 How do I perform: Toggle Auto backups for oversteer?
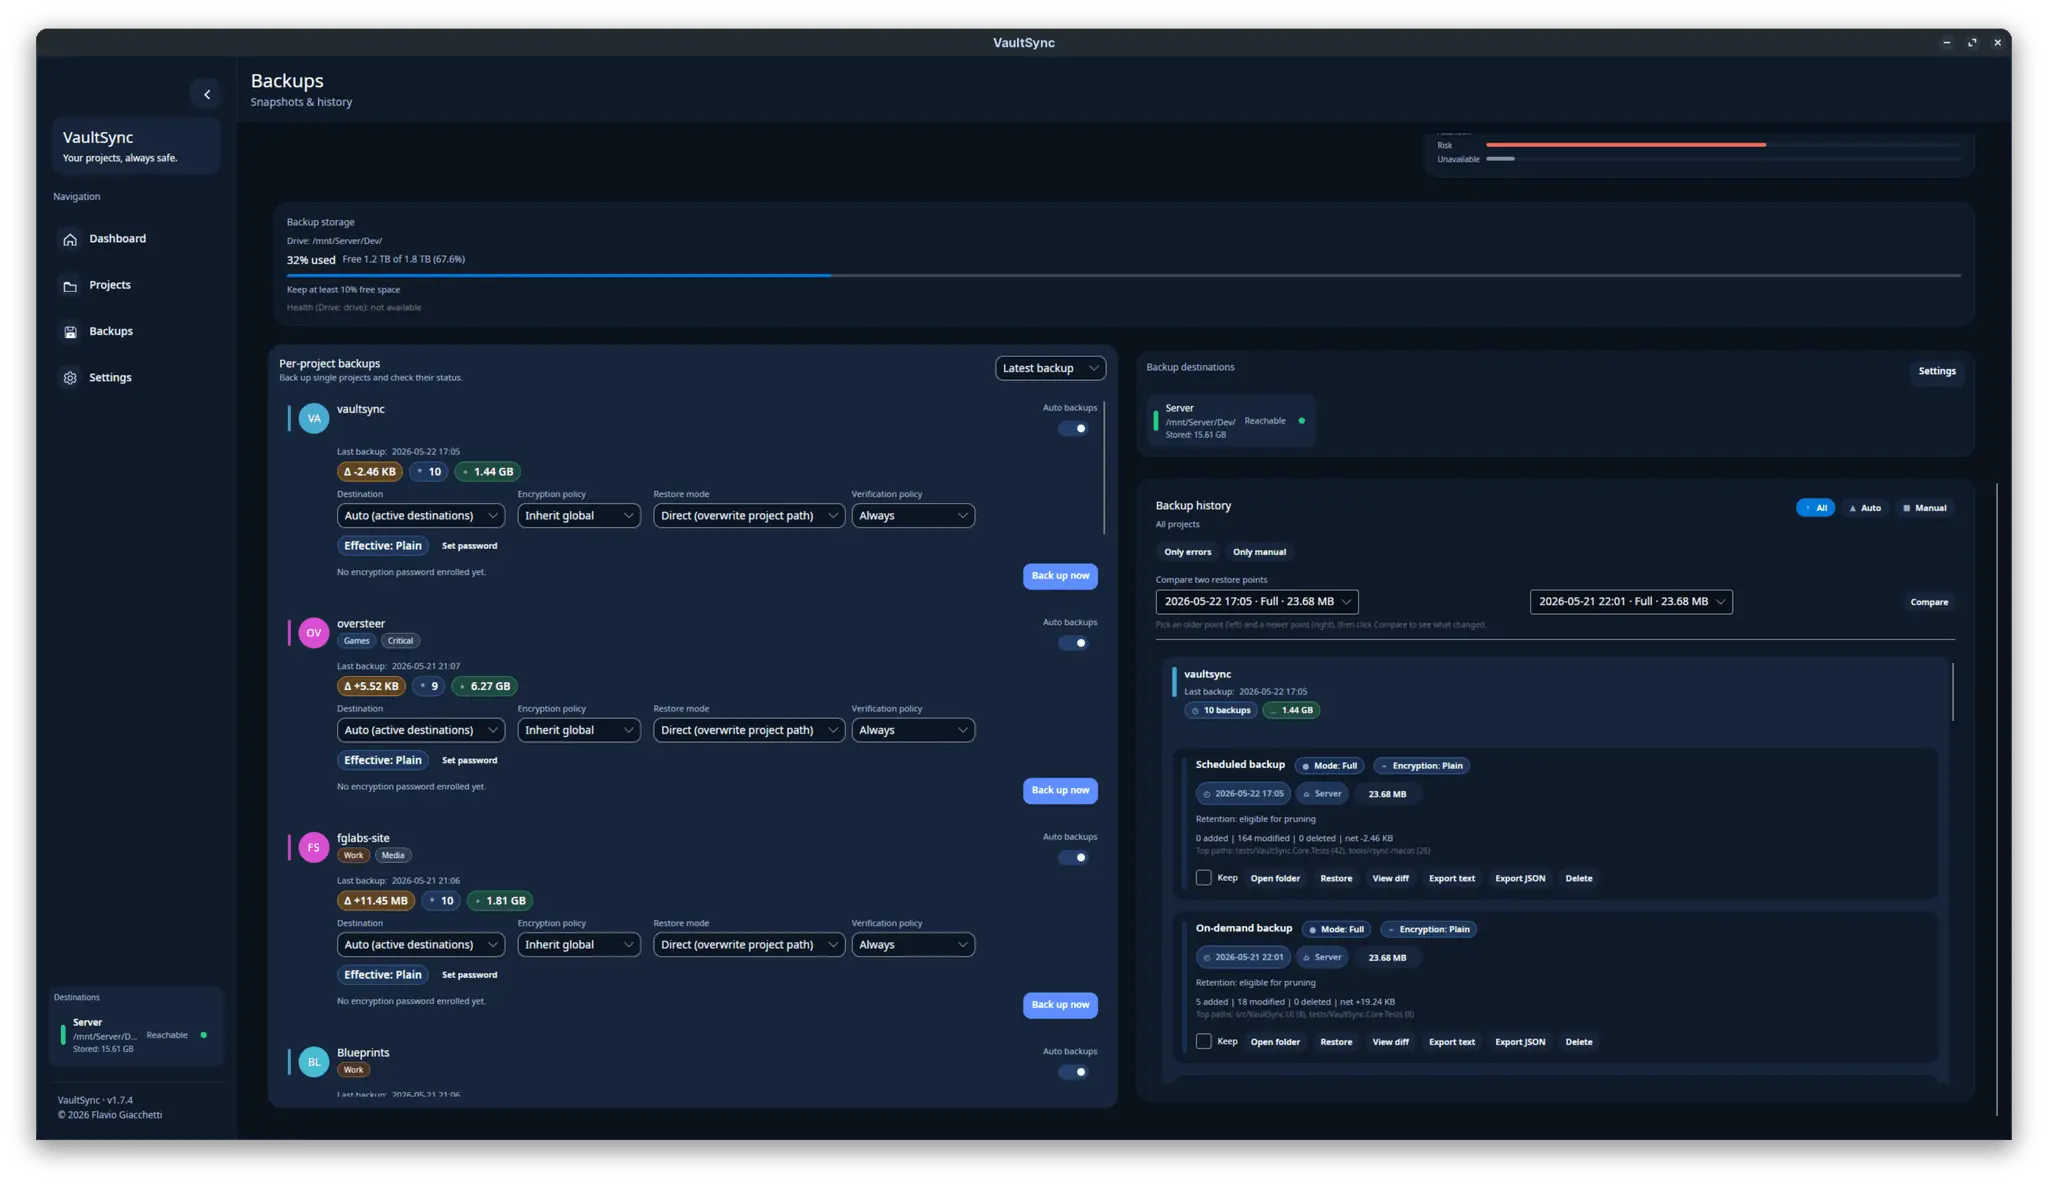1073,643
